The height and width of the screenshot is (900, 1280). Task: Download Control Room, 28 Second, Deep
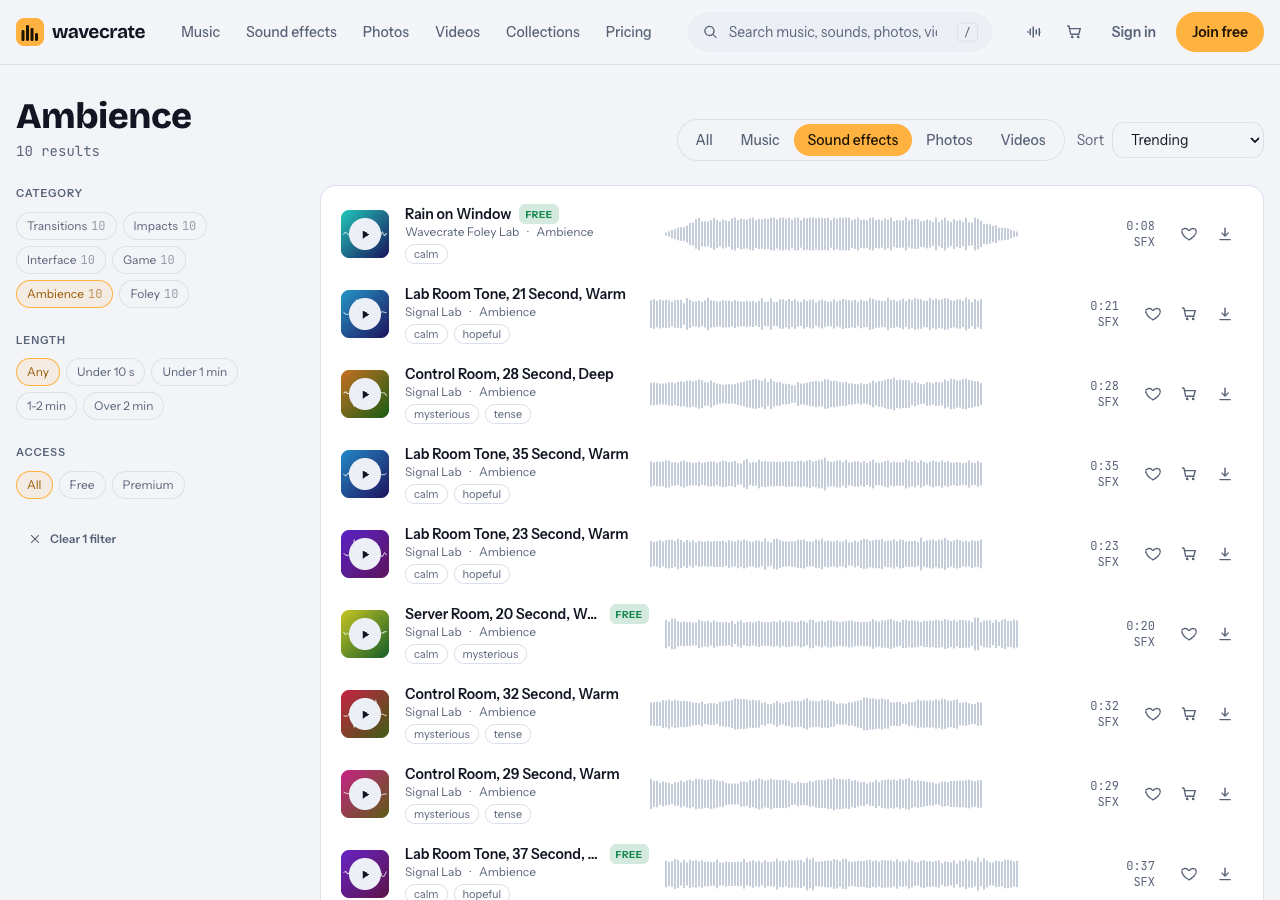pyautogui.click(x=1225, y=394)
